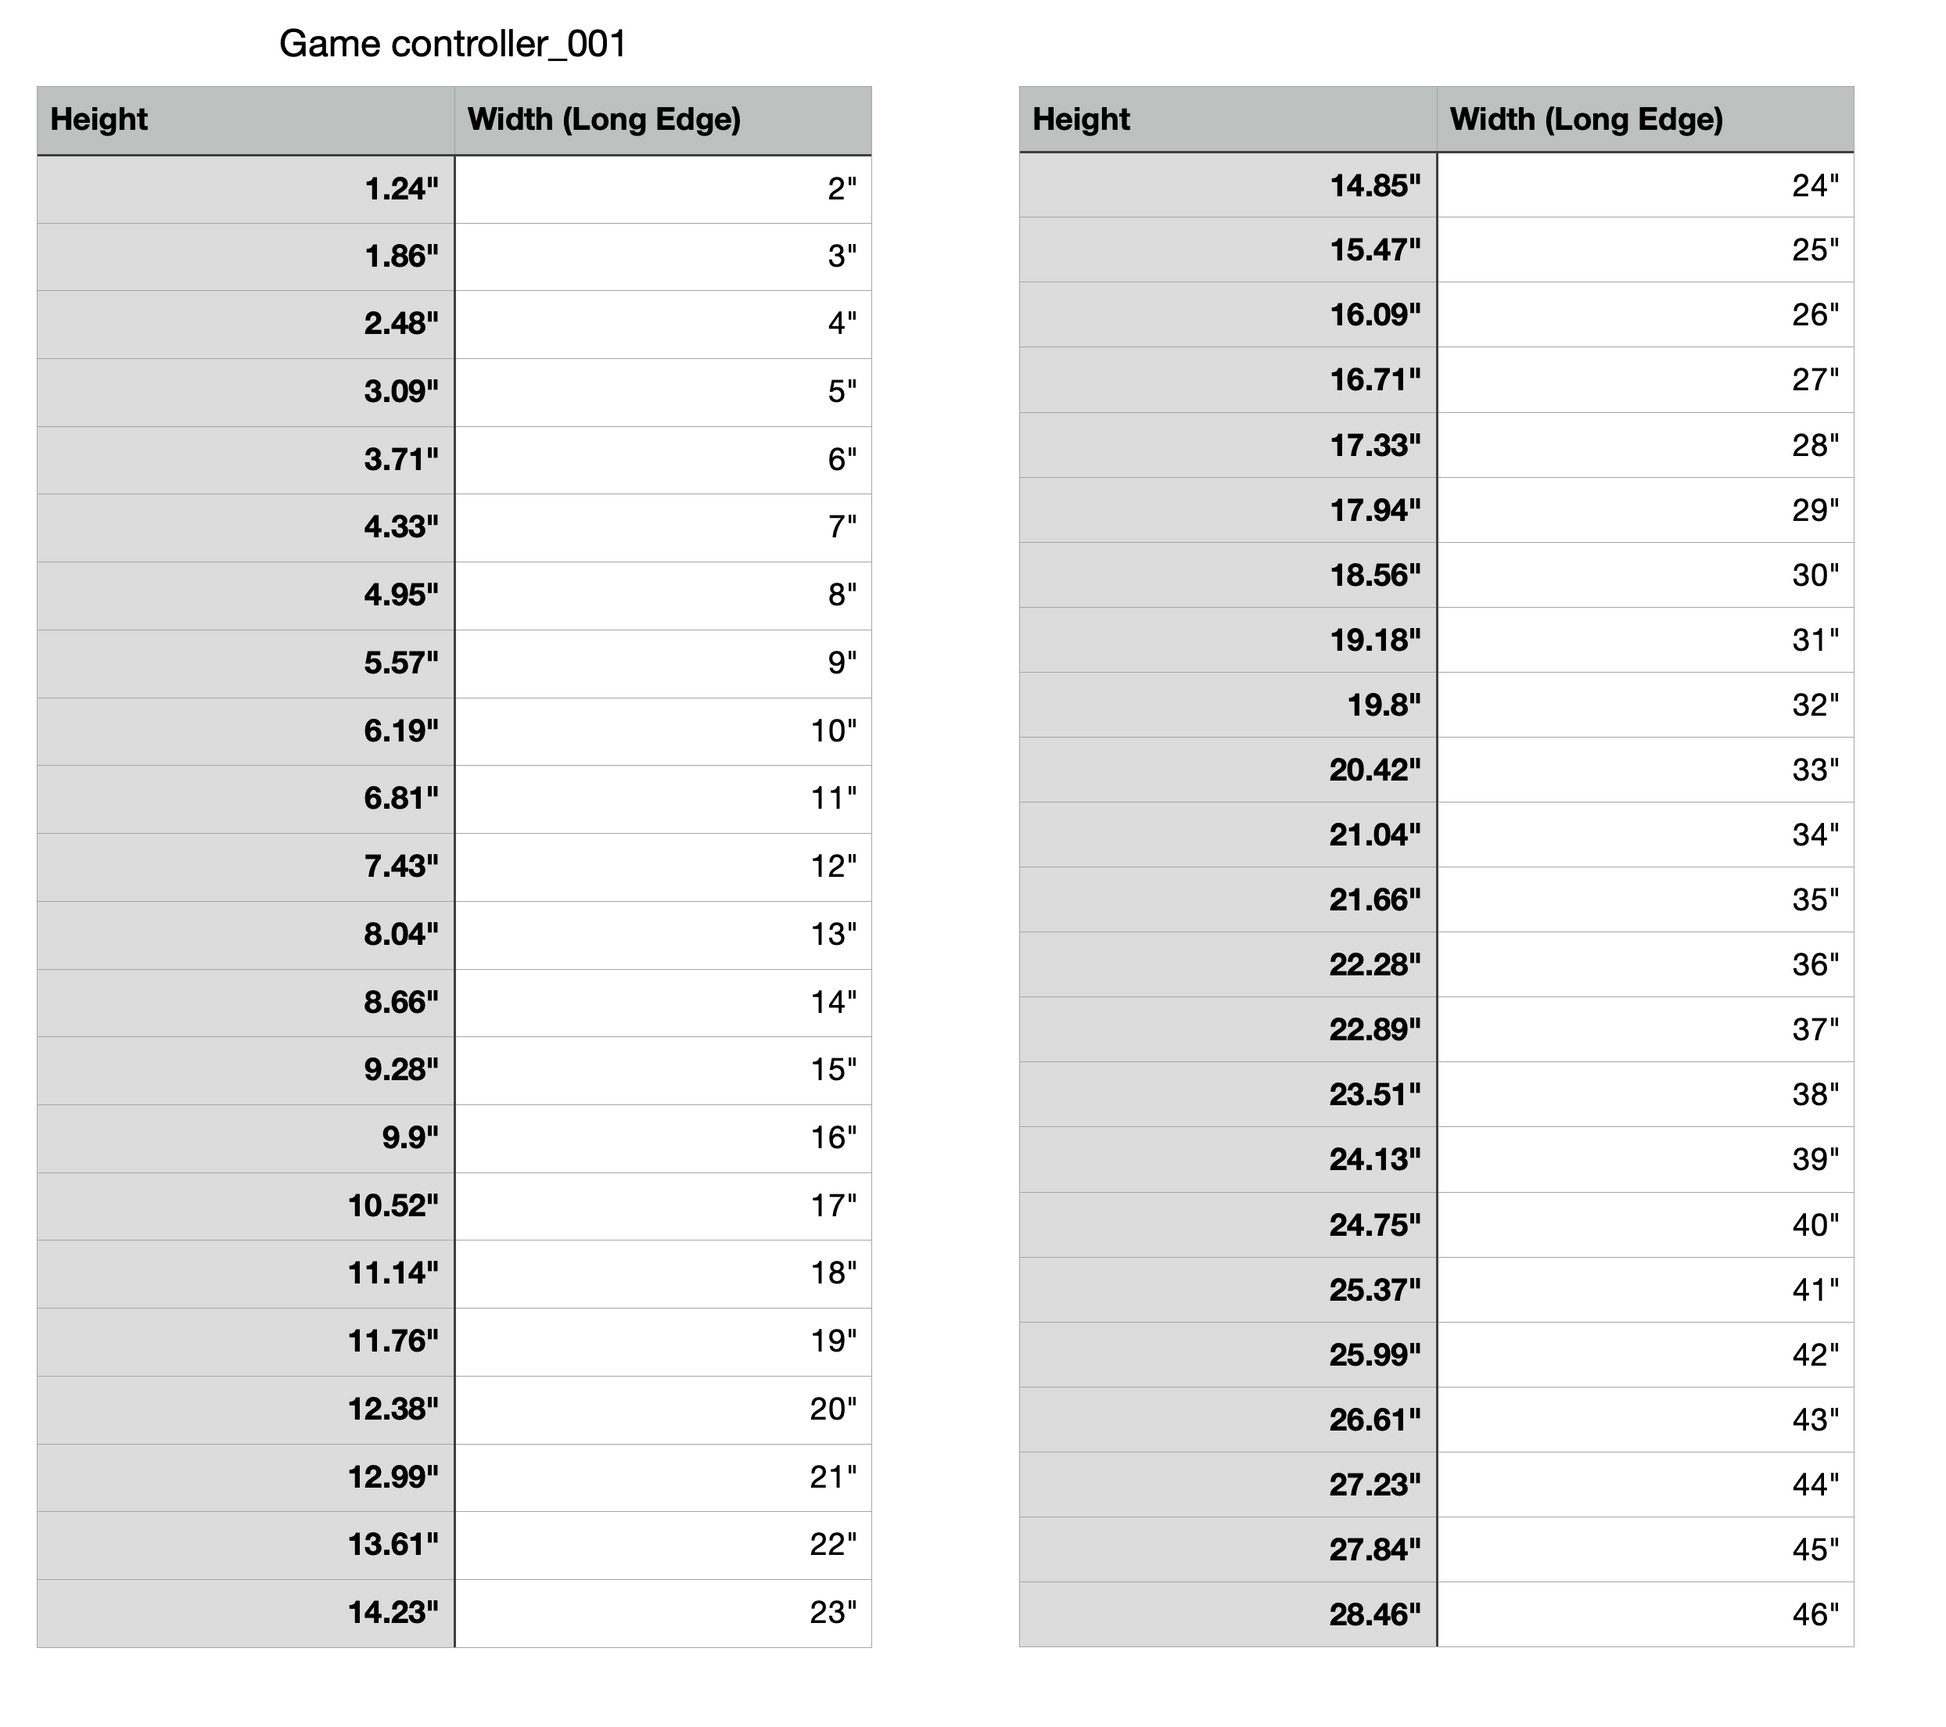Click the width cell showing 24"
The width and height of the screenshot is (1946, 1727).
point(1644,186)
